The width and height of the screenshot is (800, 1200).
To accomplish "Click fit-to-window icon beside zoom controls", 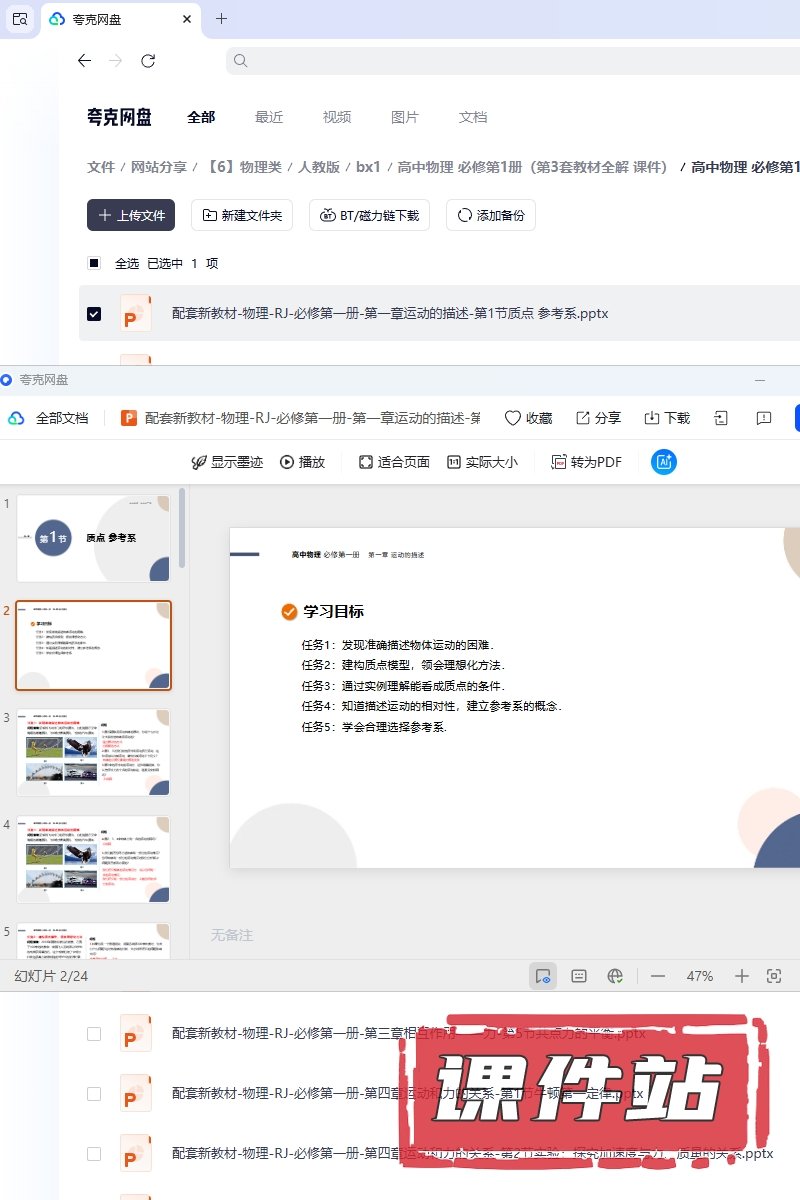I will tap(773, 976).
